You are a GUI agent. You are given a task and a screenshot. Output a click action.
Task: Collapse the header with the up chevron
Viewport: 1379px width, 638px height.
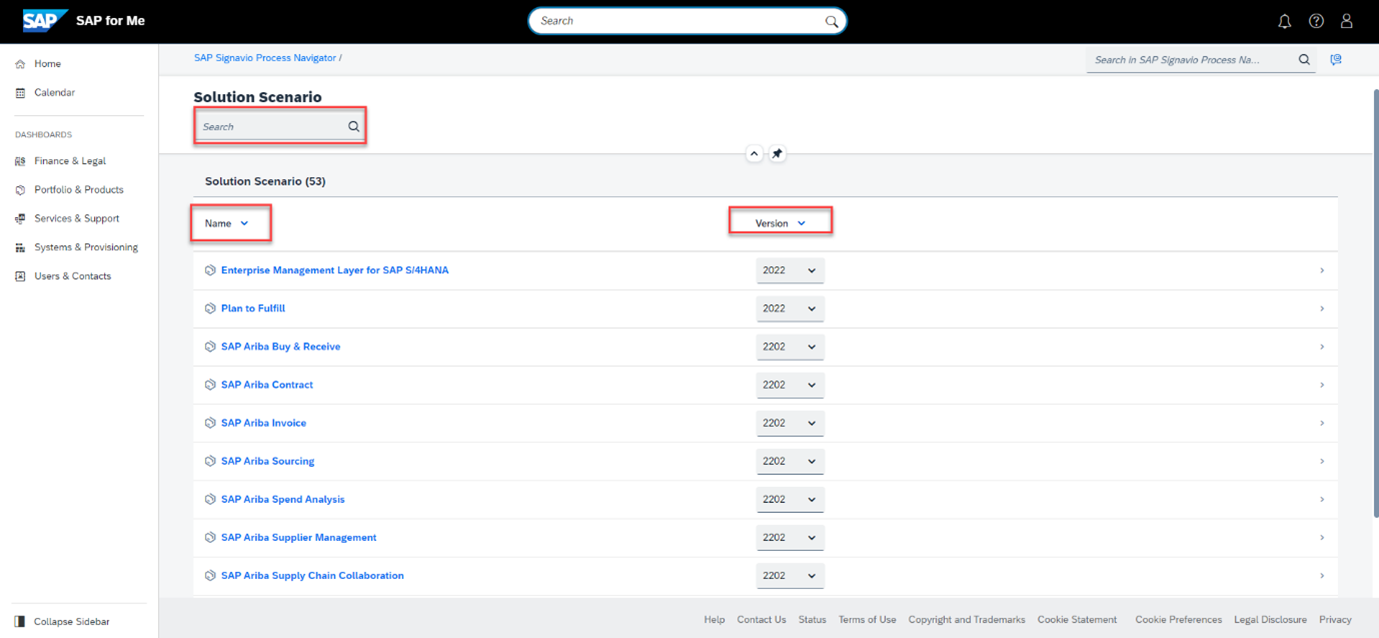[x=754, y=154]
